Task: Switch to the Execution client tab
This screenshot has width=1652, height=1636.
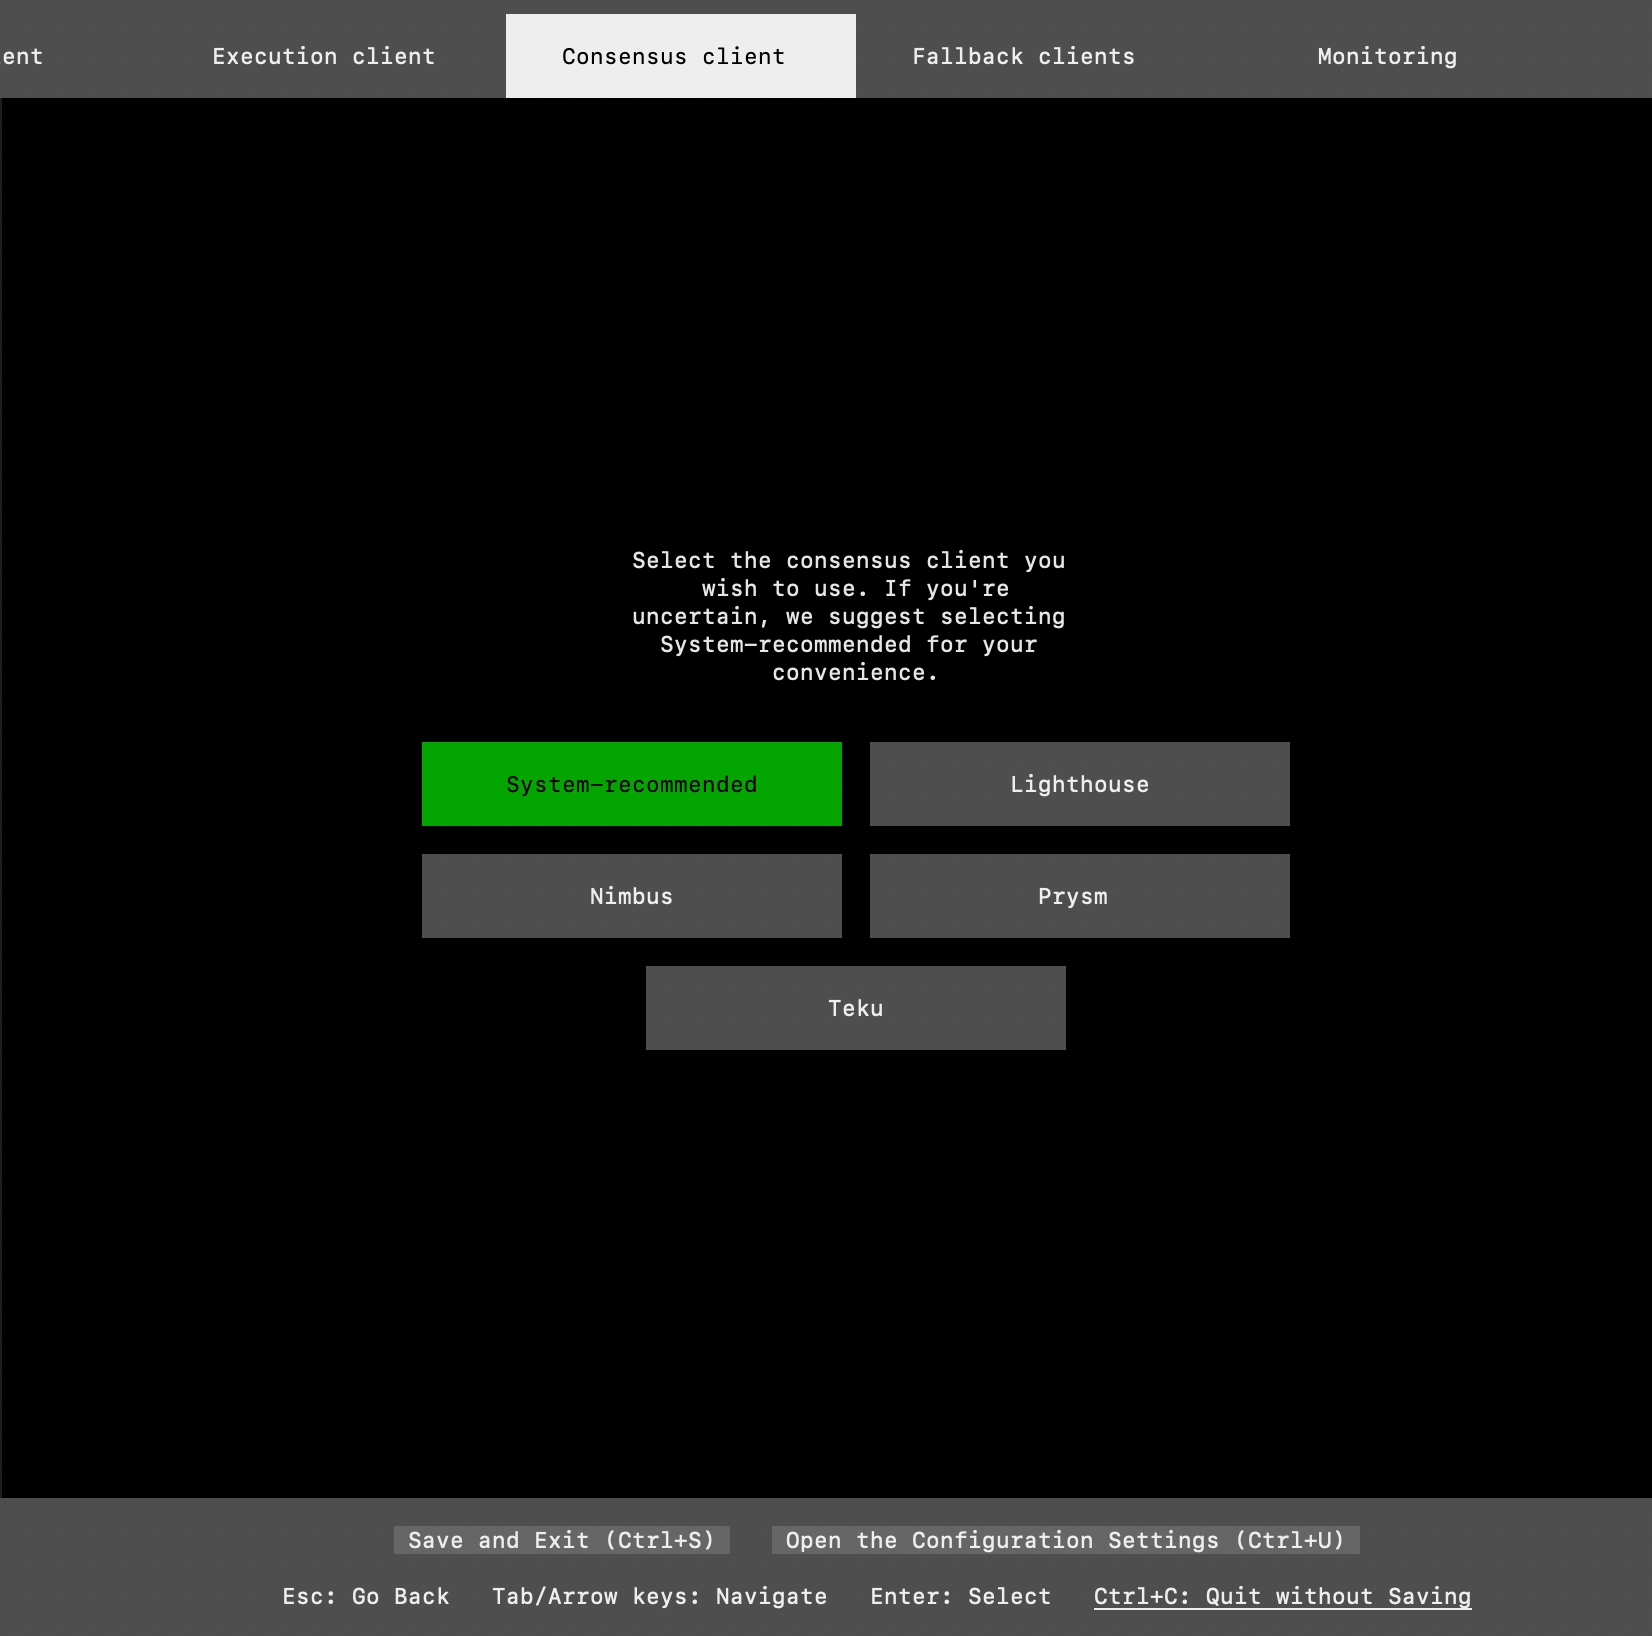Action: tap(323, 57)
